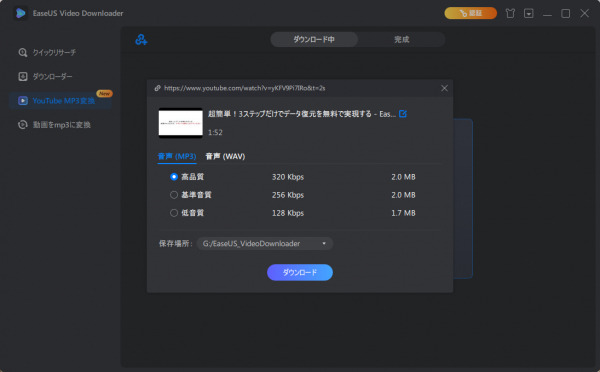The width and height of the screenshot is (600, 372).
Task: Close the download options dialog
Action: pyautogui.click(x=444, y=88)
